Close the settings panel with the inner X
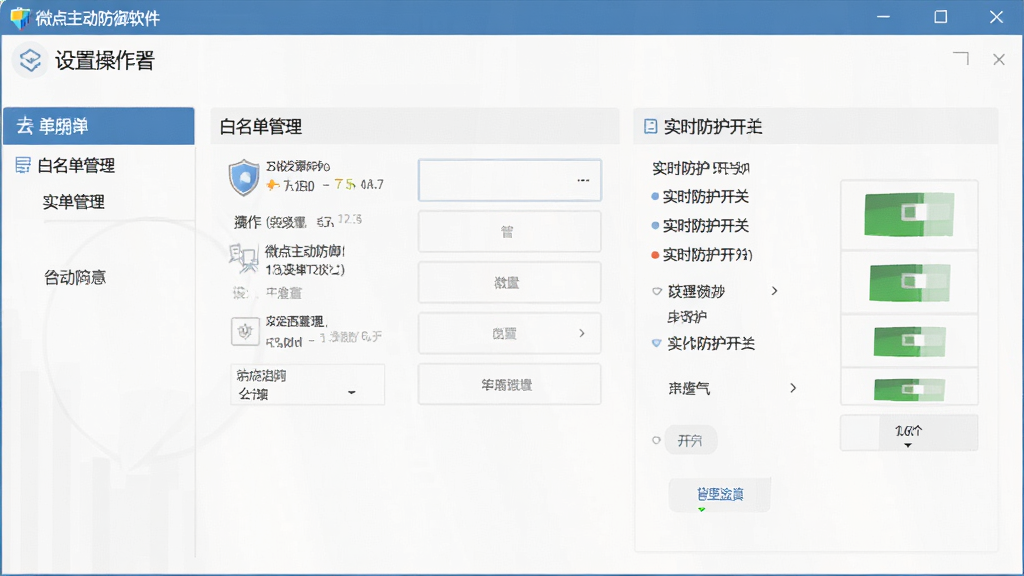Screen dimensions: 1024x576 tap(999, 59)
